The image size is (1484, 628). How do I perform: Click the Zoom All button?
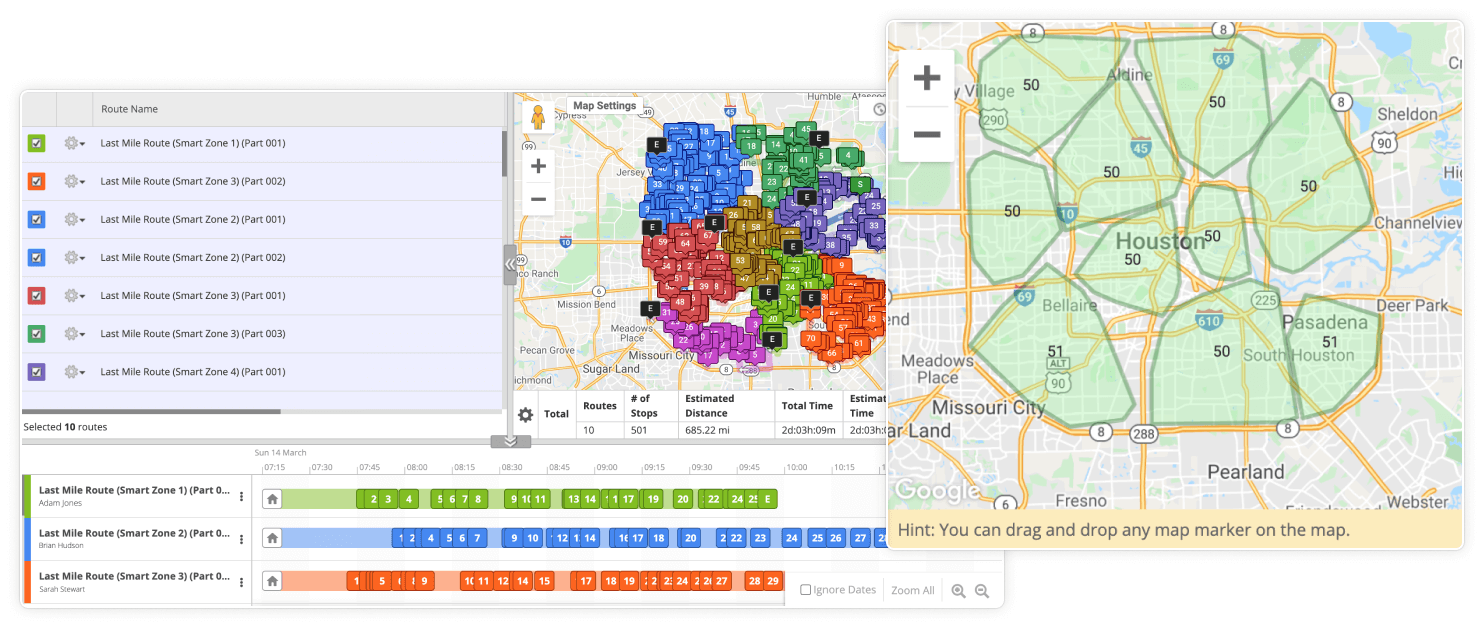[x=911, y=590]
